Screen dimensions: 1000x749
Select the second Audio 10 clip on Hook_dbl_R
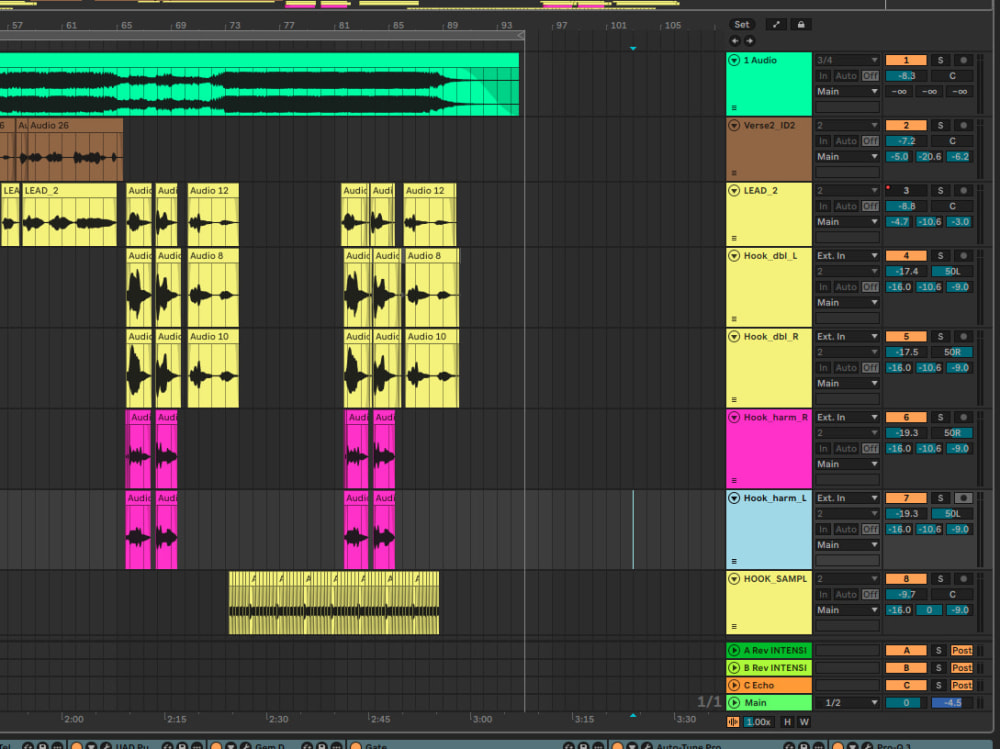432,368
